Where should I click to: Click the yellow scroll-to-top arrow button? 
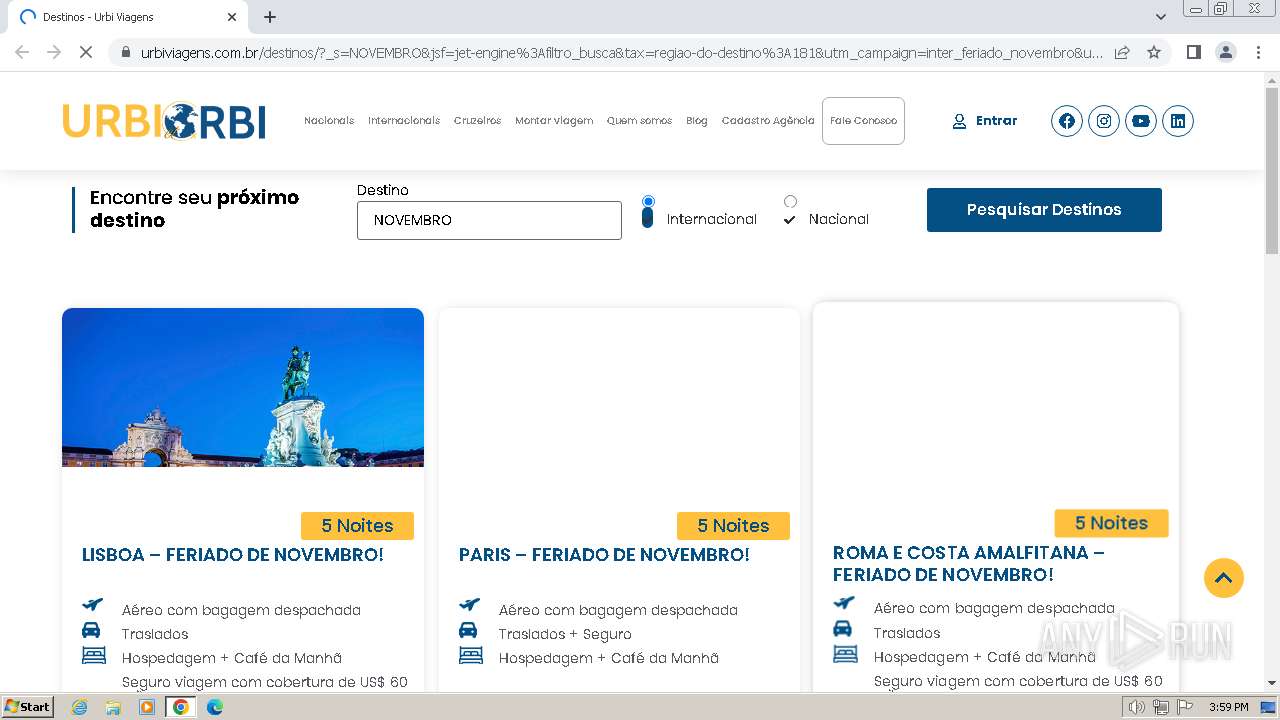(x=1223, y=578)
